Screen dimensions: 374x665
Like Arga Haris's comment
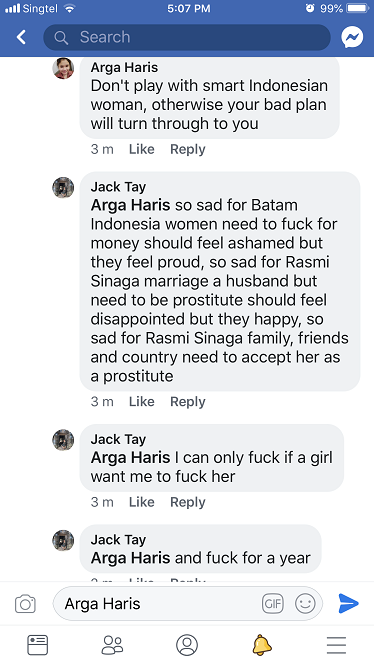tap(141, 149)
